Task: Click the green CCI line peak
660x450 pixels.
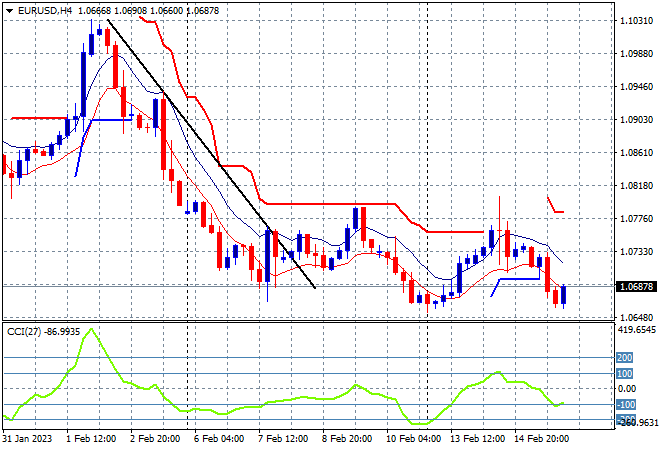Action: 91,329
